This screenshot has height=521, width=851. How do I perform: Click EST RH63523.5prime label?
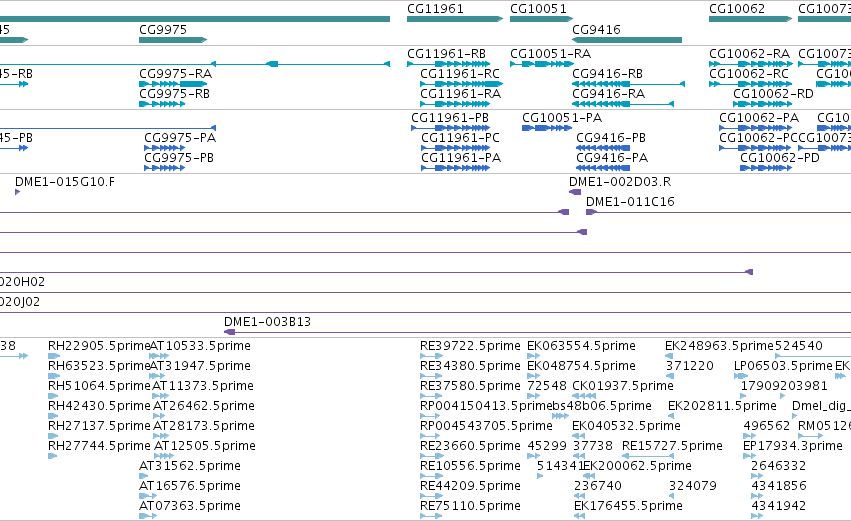(99, 366)
